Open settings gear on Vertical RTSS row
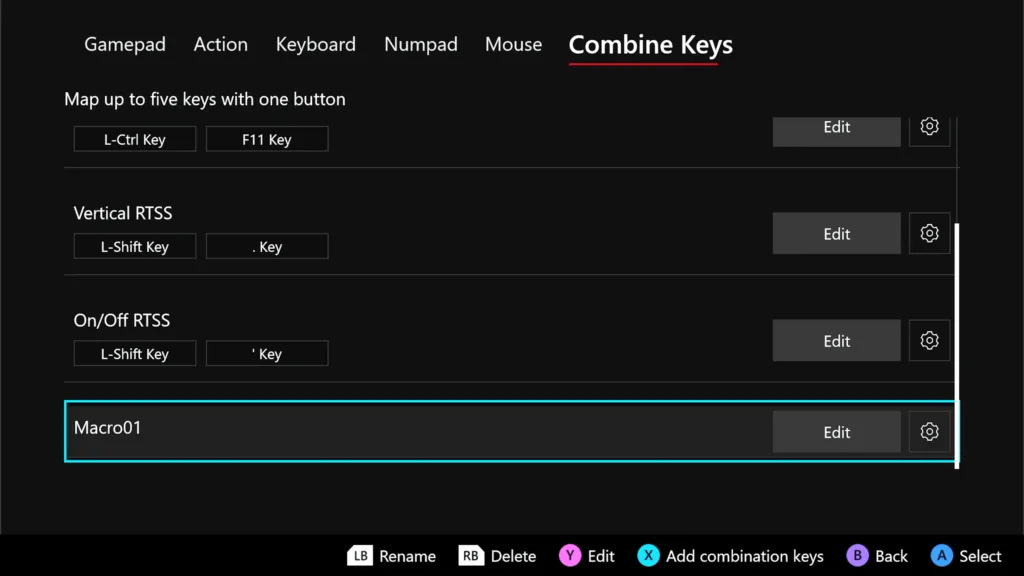The width and height of the screenshot is (1024, 576). [929, 233]
